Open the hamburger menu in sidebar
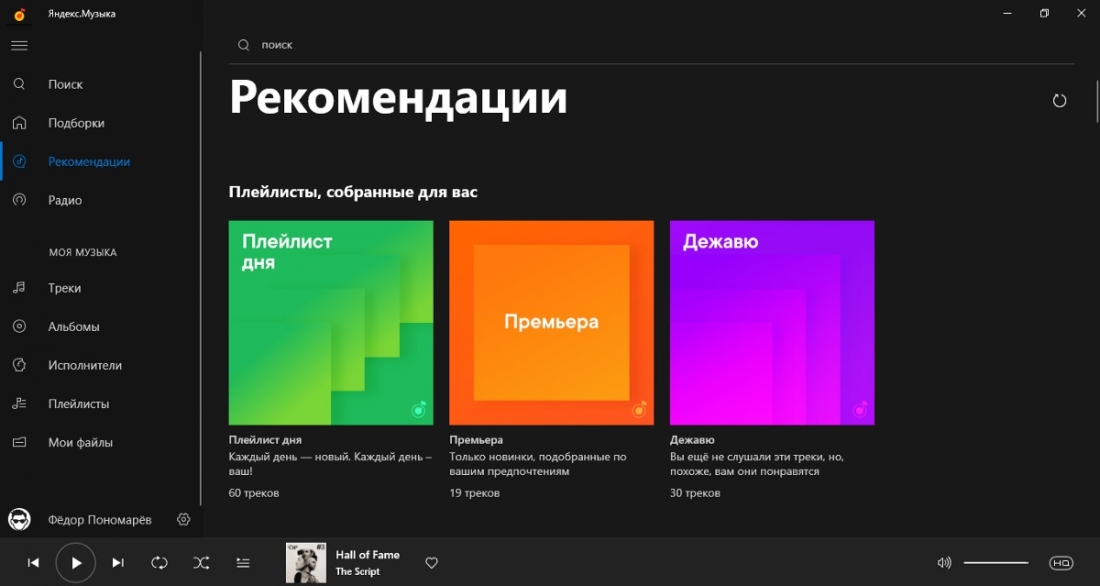The height and width of the screenshot is (586, 1100). click(x=19, y=45)
